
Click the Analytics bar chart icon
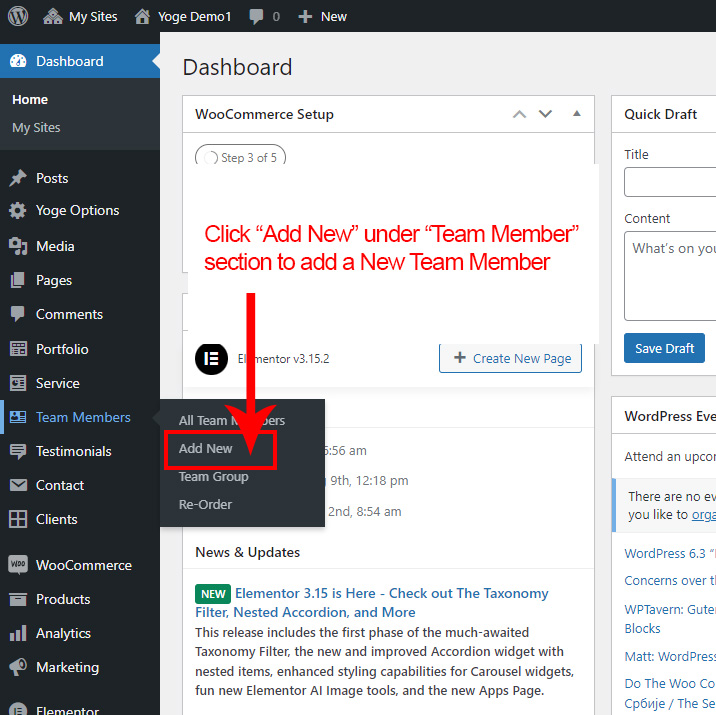pos(18,633)
